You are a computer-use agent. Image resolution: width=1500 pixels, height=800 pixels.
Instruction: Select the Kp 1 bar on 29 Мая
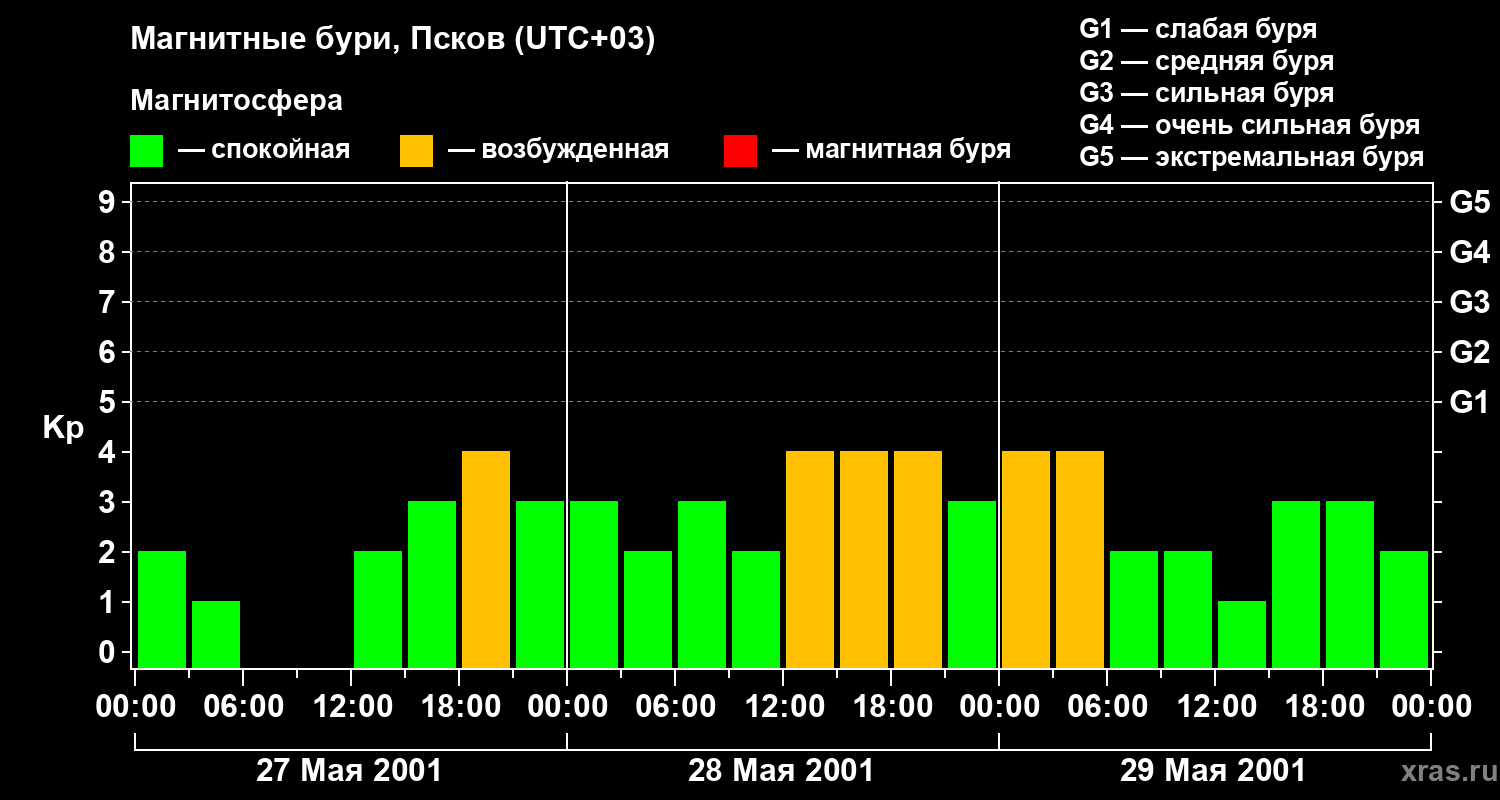(1242, 633)
